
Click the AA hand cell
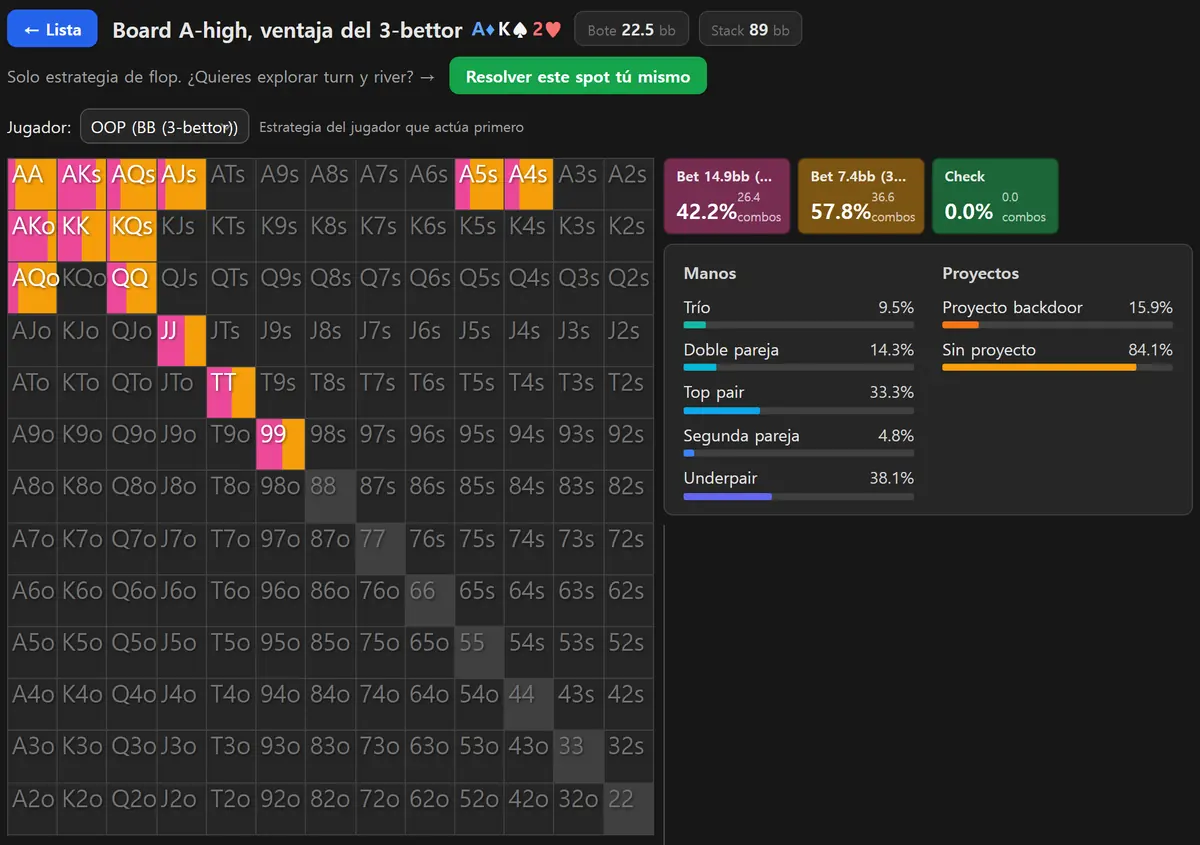coord(32,184)
